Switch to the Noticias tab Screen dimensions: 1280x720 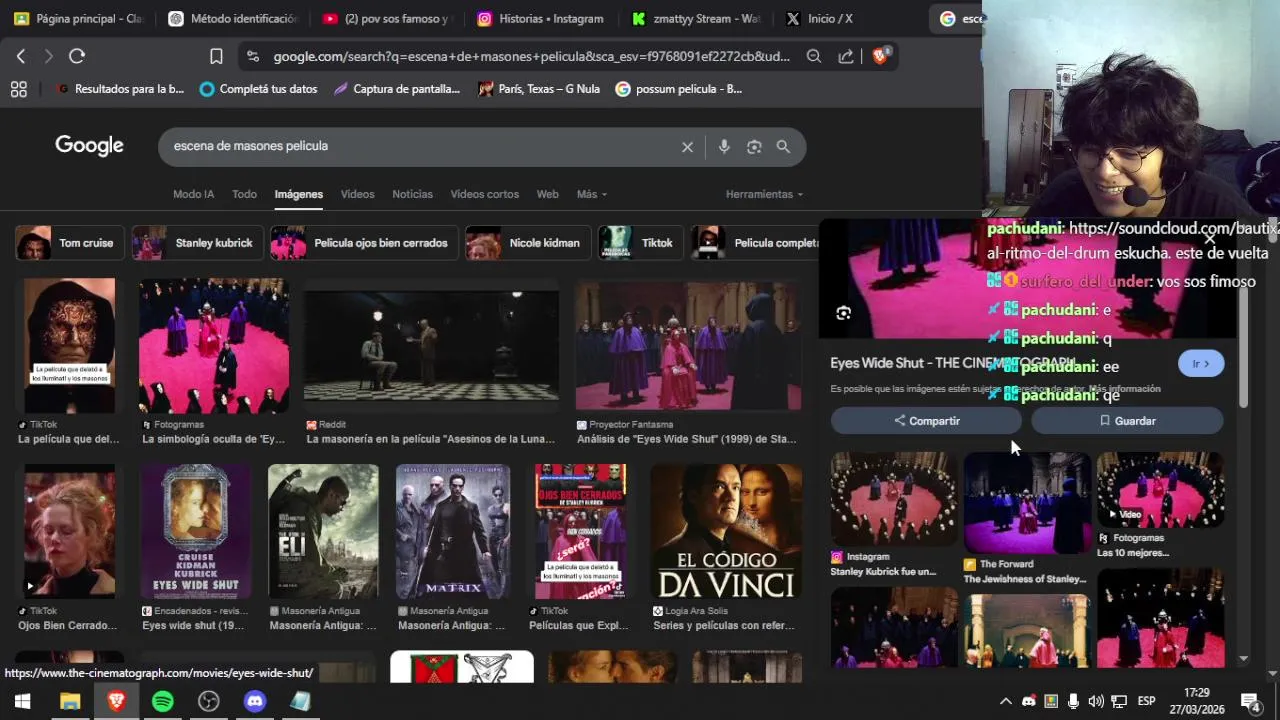pos(412,194)
